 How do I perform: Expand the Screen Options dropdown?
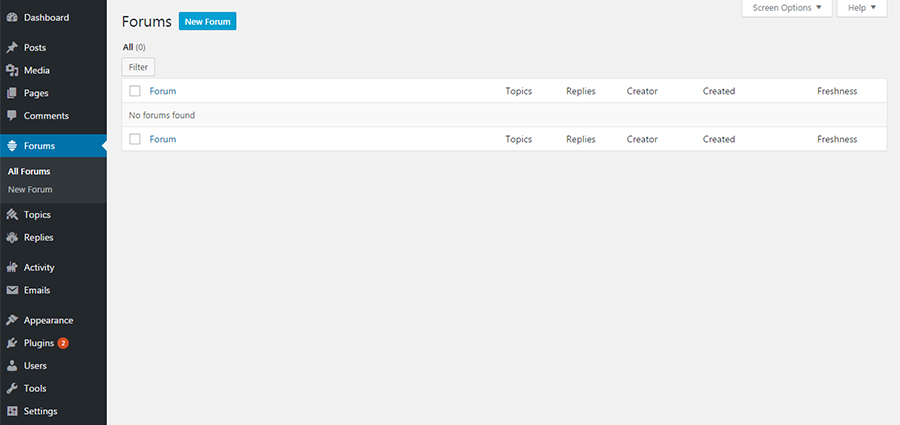pos(787,8)
